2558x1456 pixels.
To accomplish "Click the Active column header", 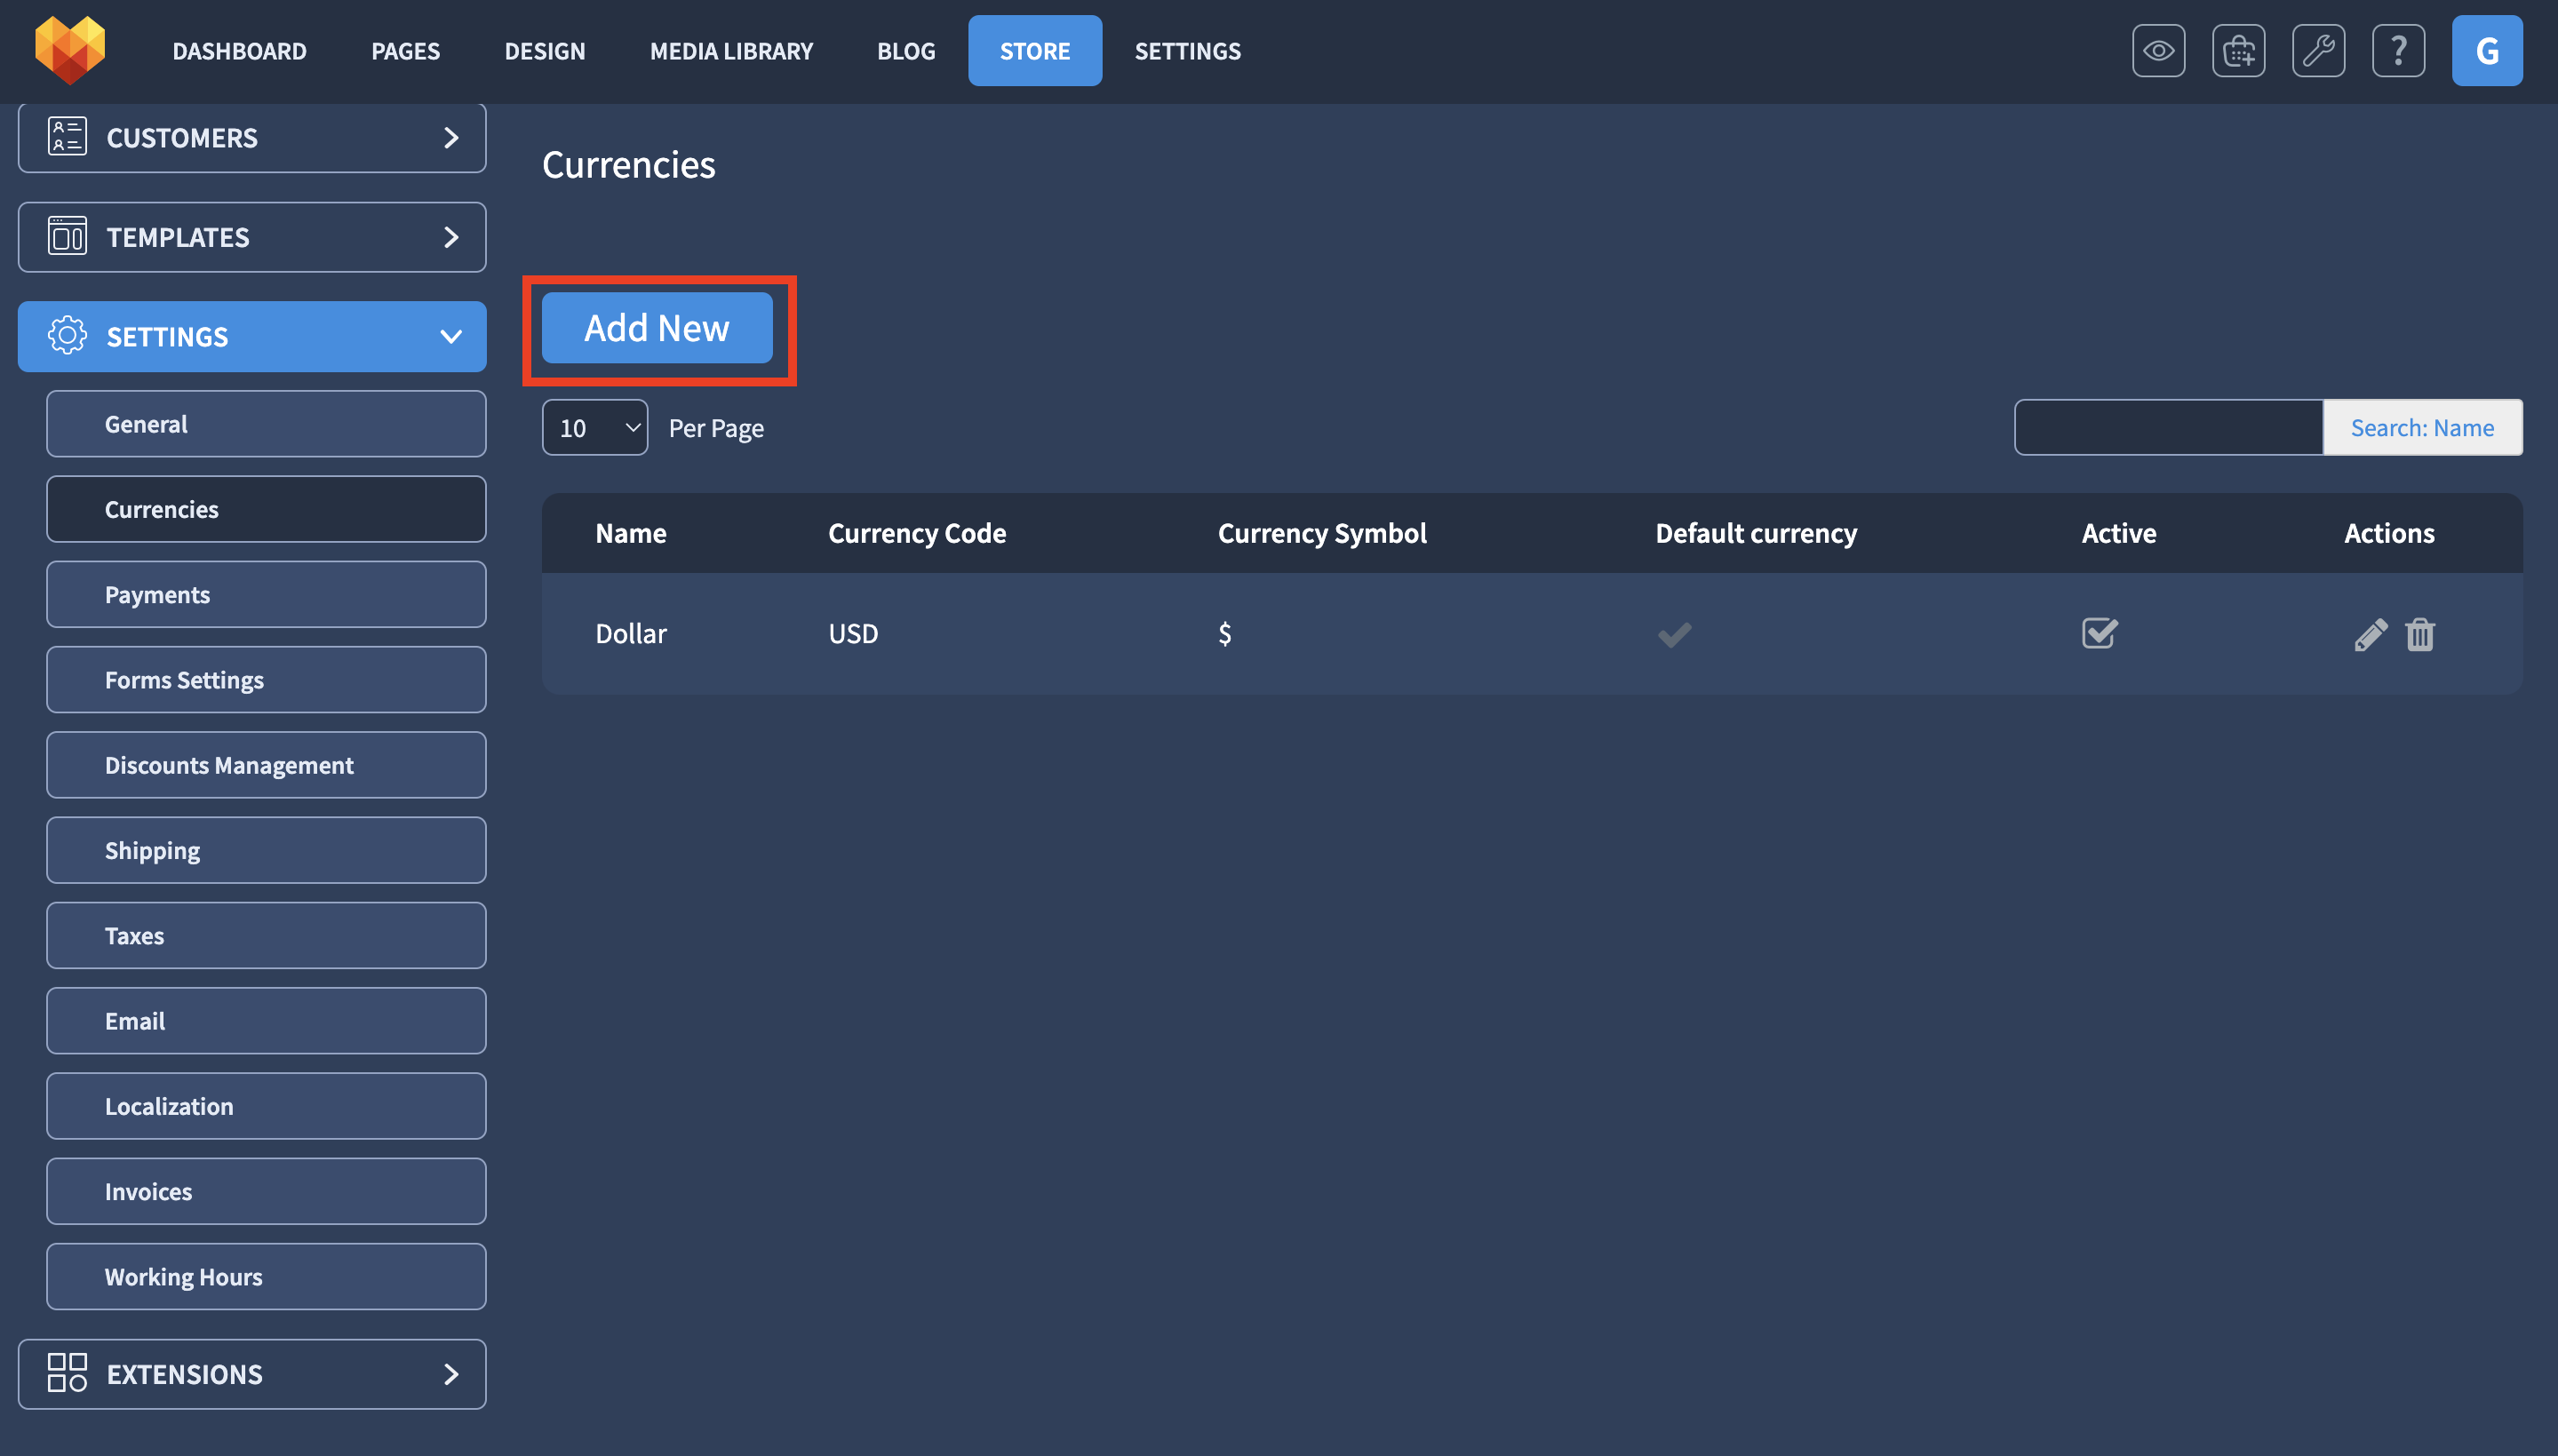I will (x=2118, y=533).
